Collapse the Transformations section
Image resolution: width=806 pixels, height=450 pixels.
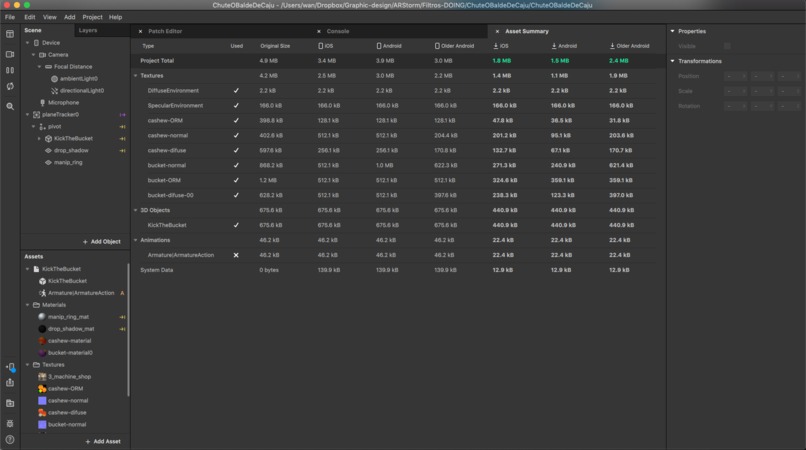(x=672, y=61)
